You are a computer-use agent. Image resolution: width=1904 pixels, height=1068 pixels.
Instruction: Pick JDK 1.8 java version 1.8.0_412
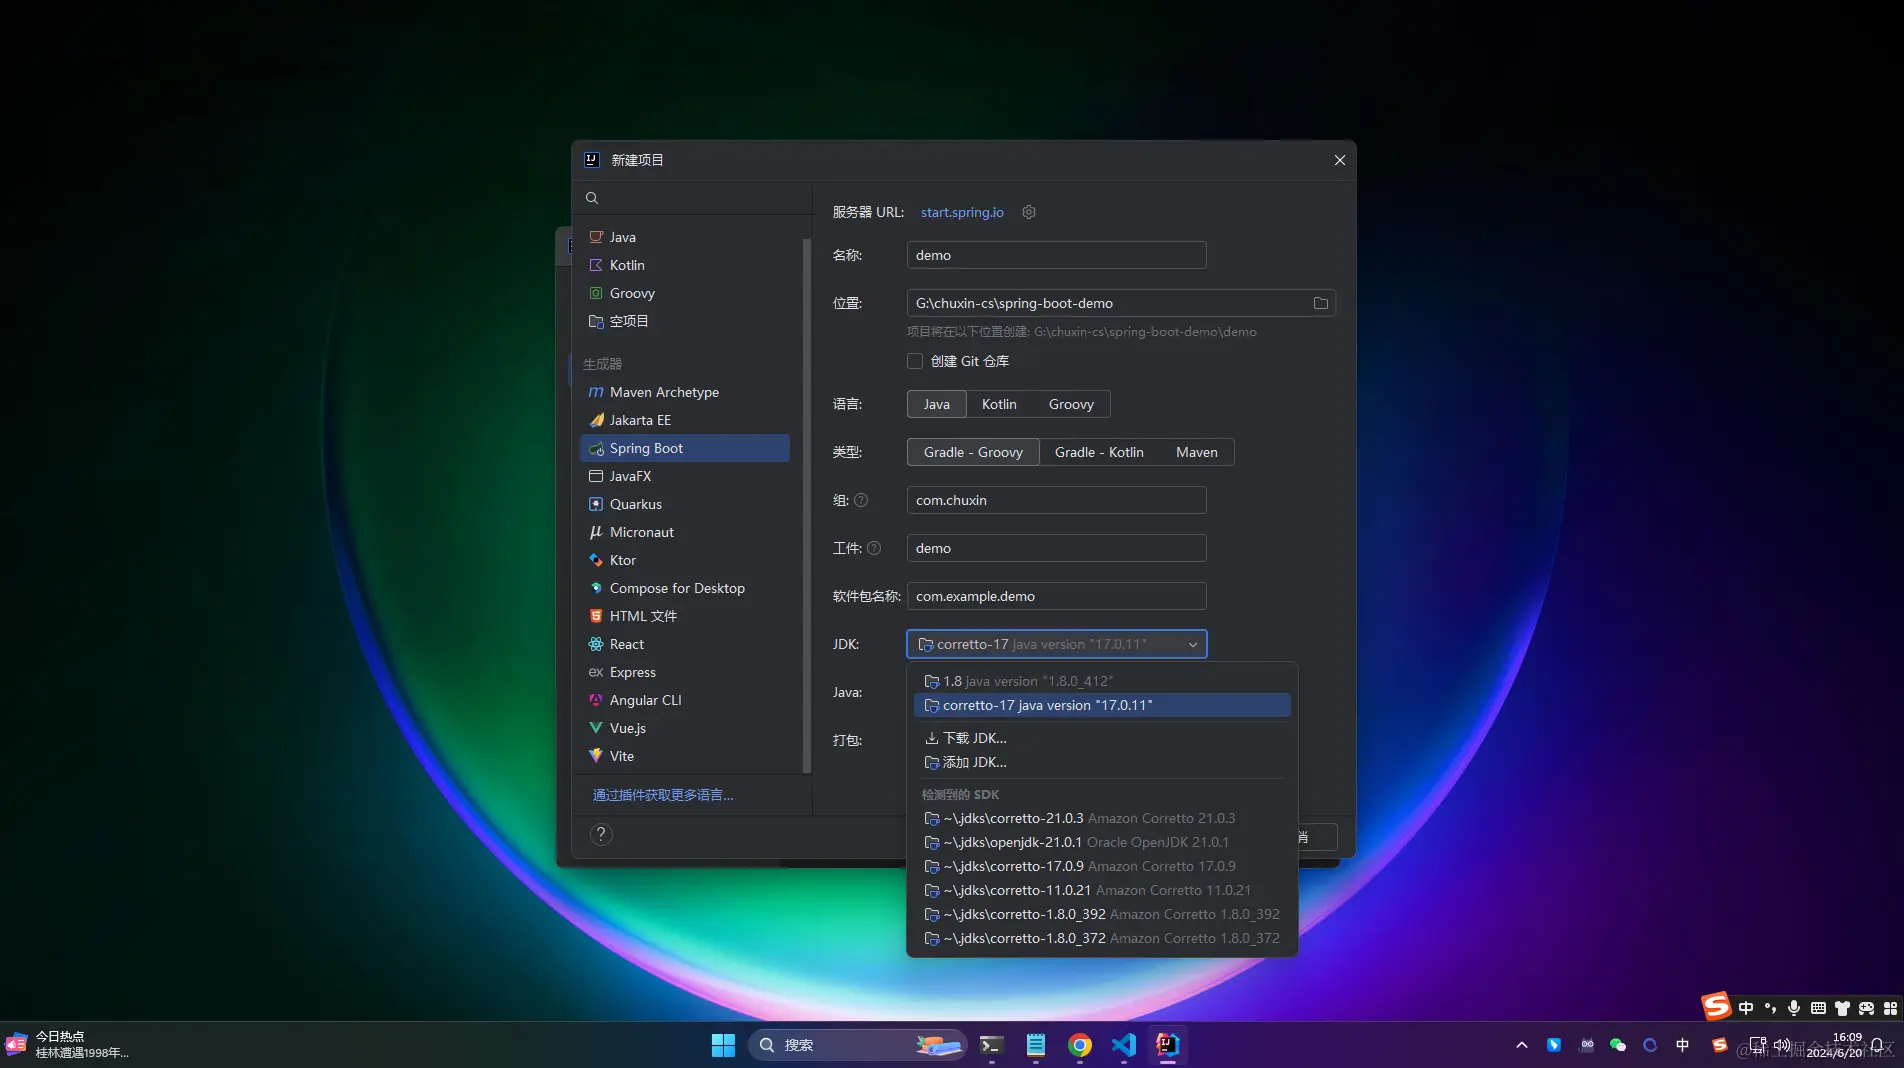coord(1102,681)
